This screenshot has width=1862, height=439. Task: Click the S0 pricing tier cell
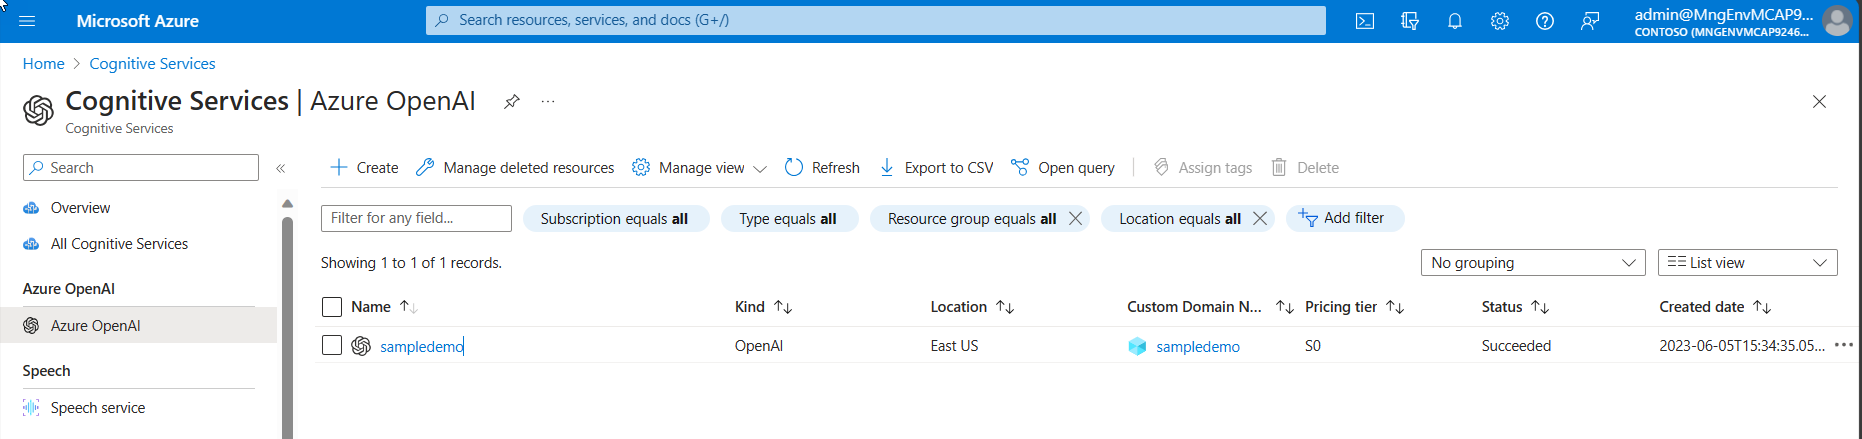click(1313, 346)
